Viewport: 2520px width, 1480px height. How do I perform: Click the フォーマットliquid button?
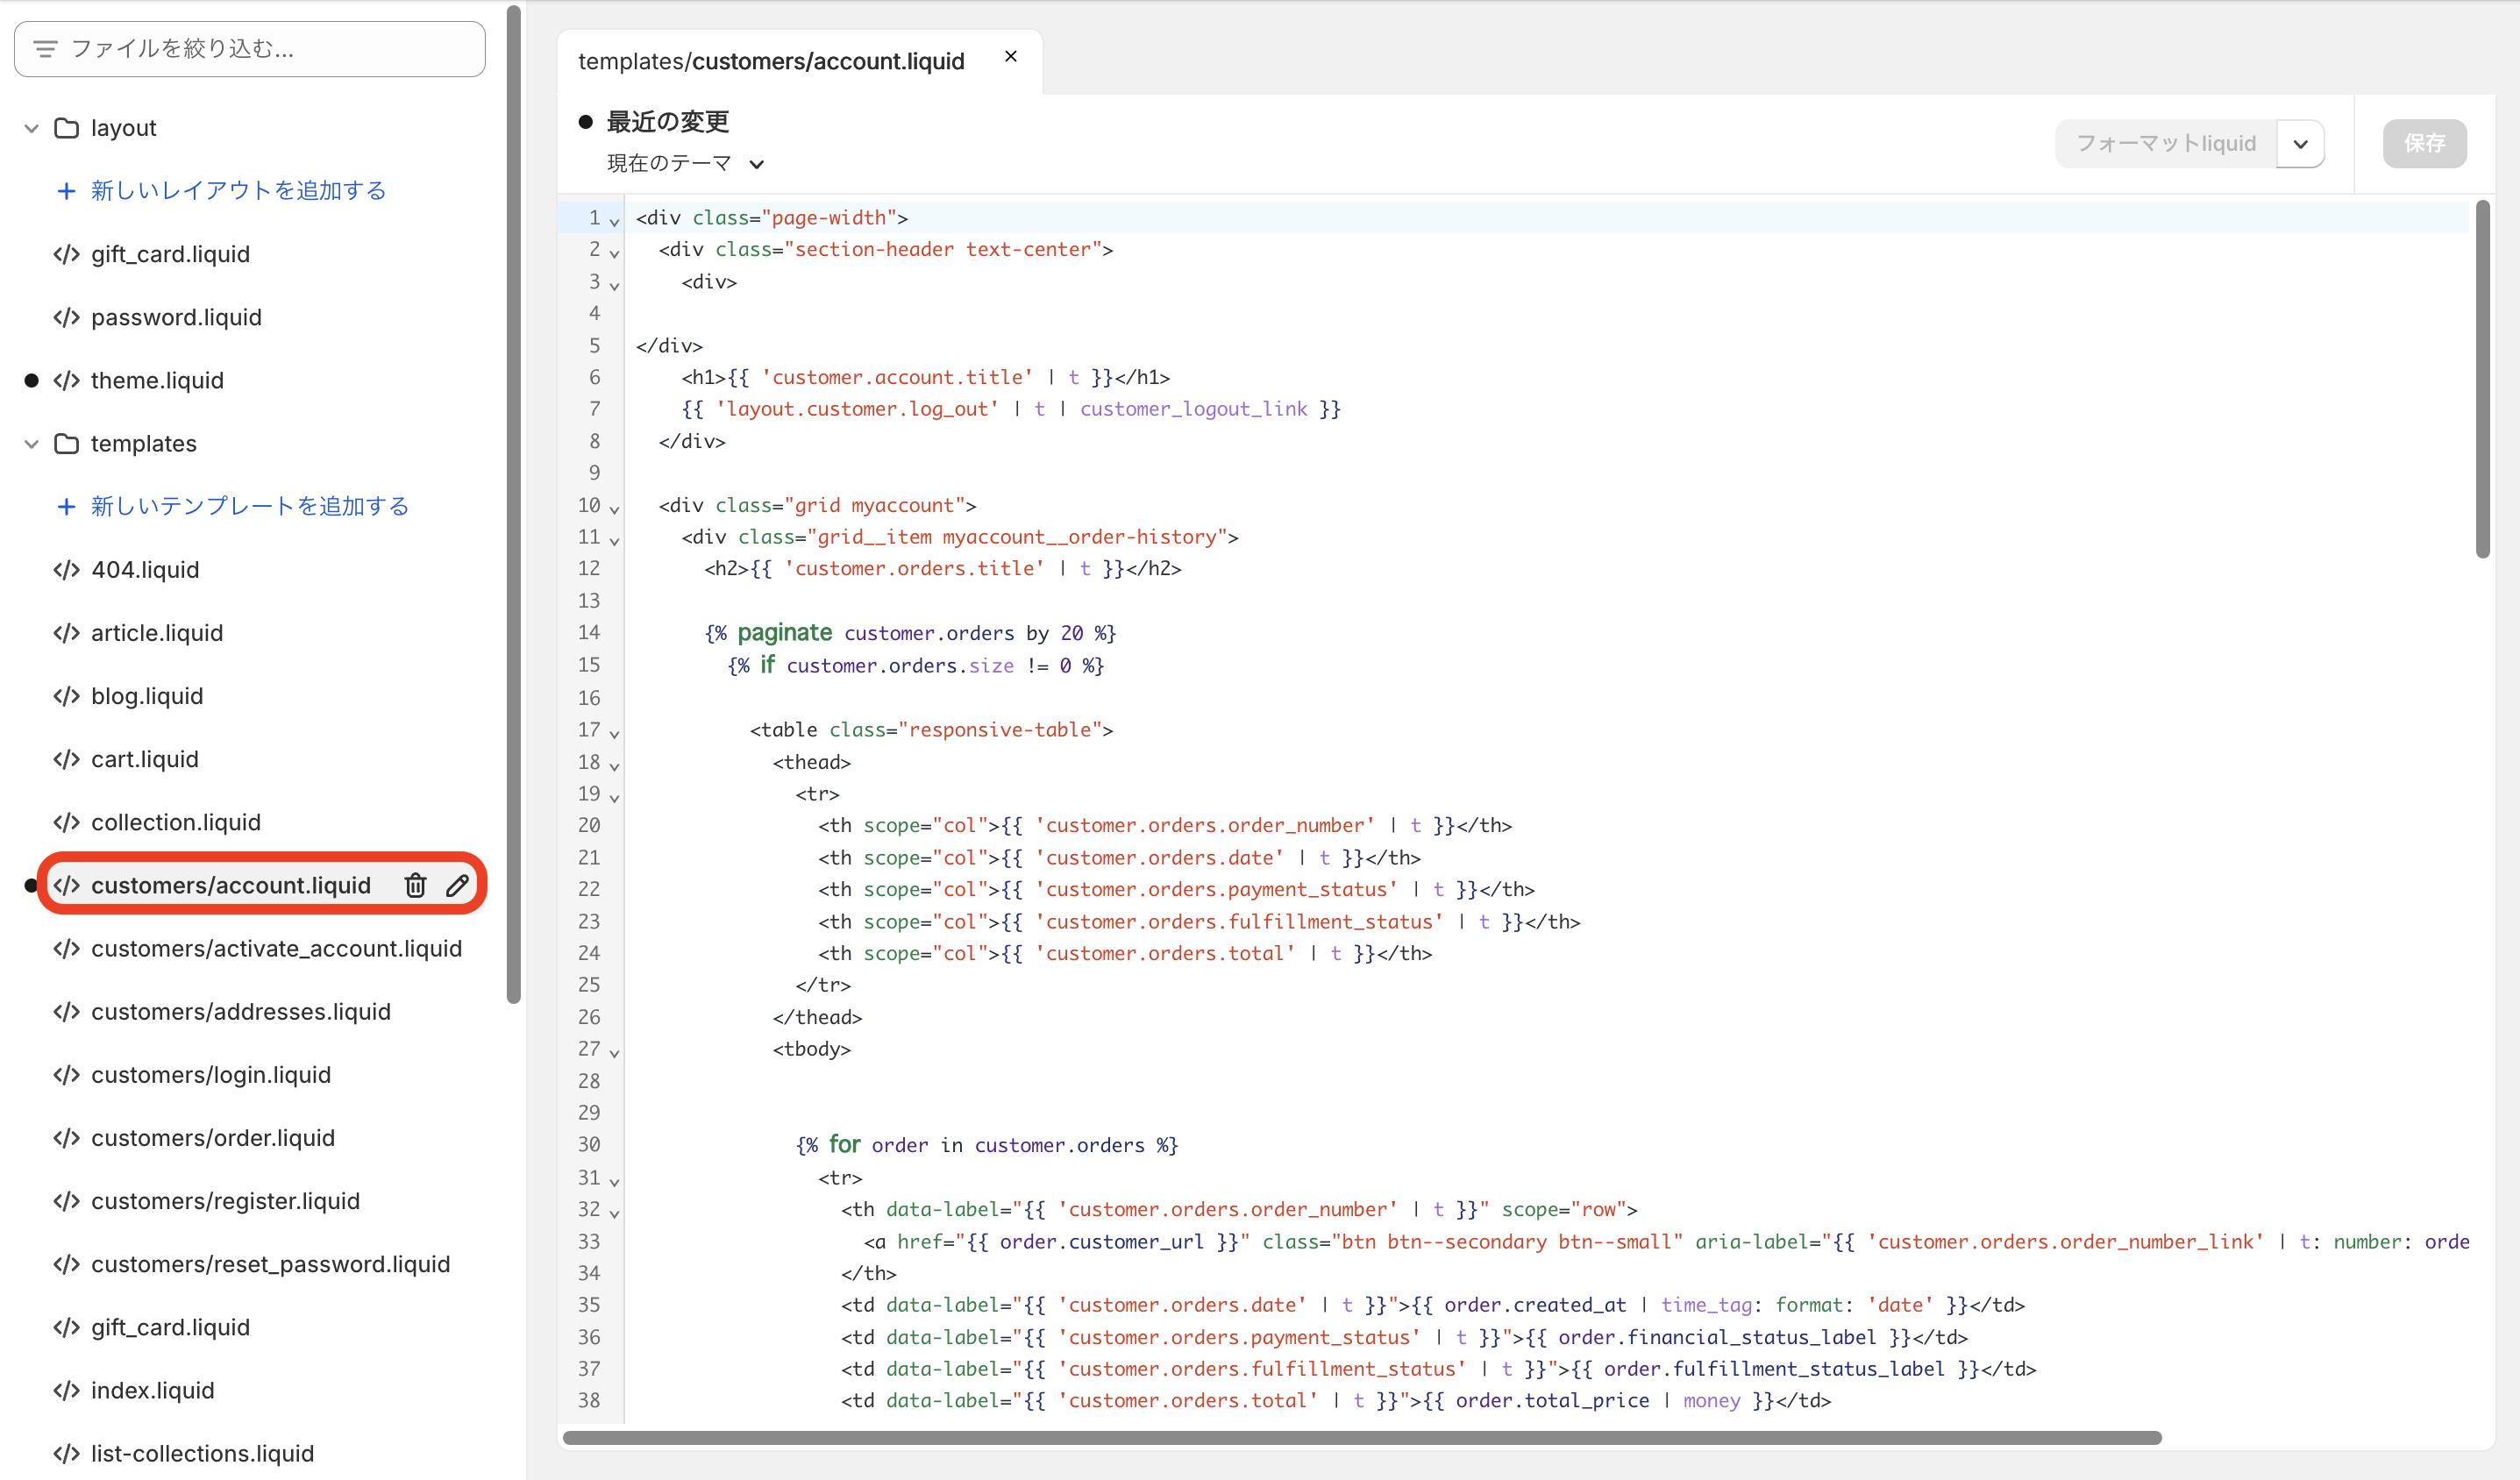(2166, 144)
